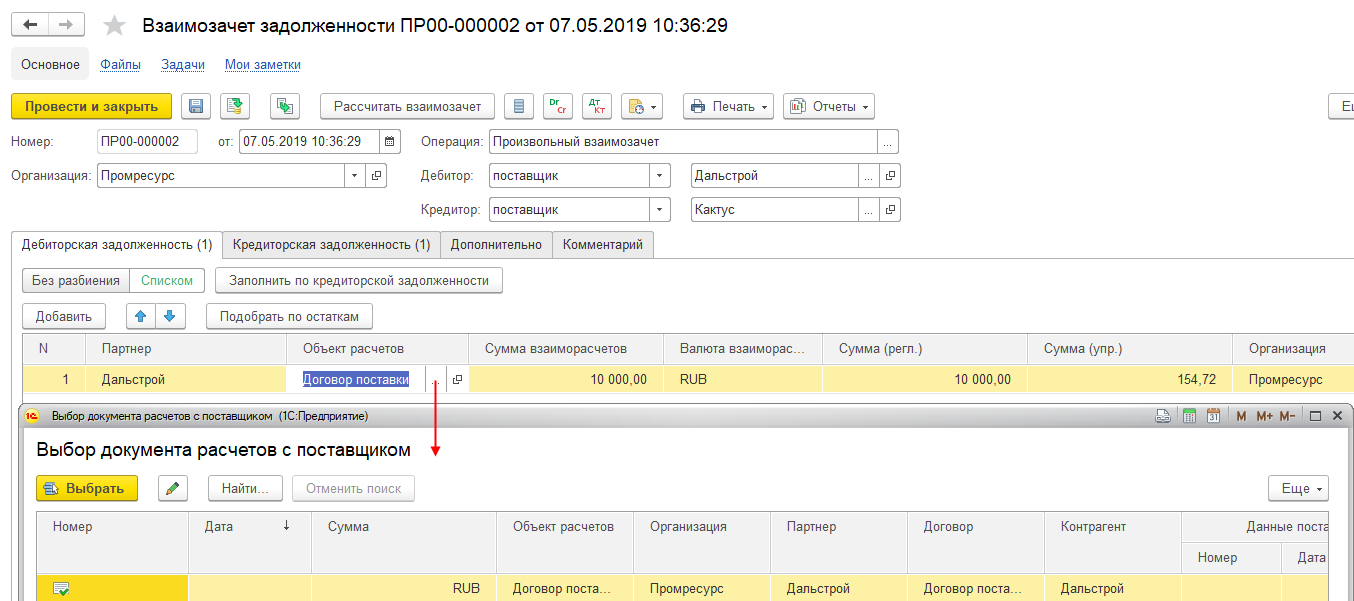Click the Провести и закрыть button
The width and height of the screenshot is (1354, 601).
click(91, 106)
